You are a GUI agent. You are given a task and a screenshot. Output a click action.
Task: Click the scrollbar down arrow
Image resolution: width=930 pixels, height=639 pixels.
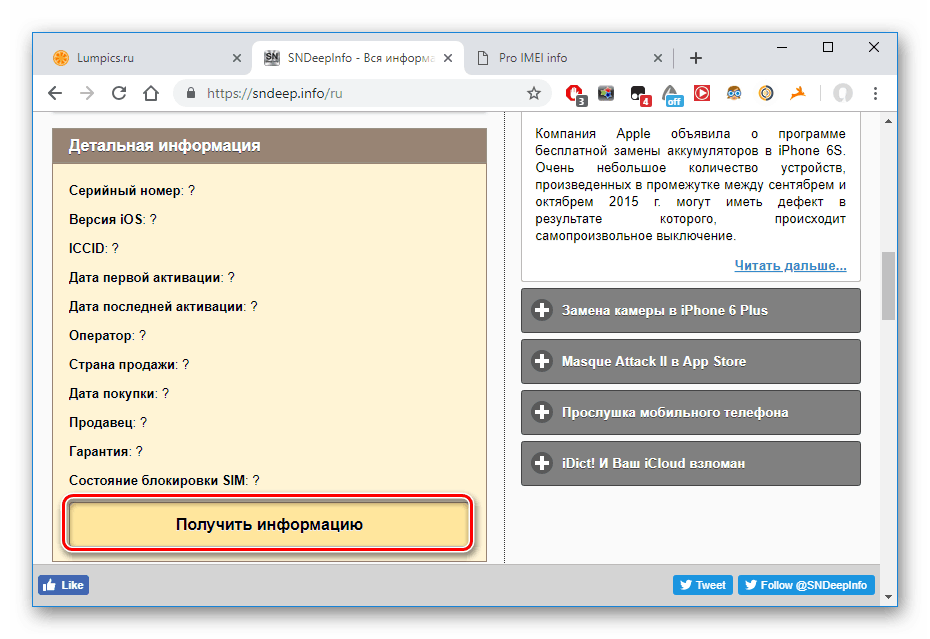pyautogui.click(x=888, y=597)
